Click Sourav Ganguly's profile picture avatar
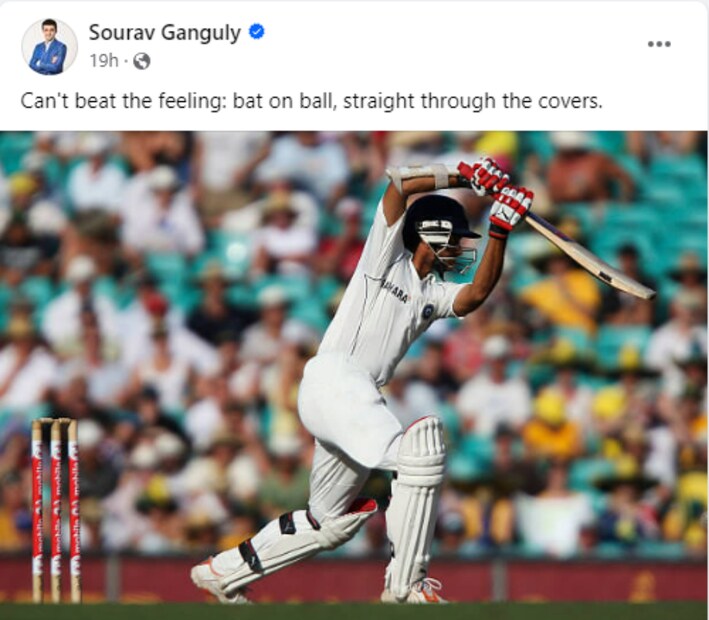 (49, 47)
